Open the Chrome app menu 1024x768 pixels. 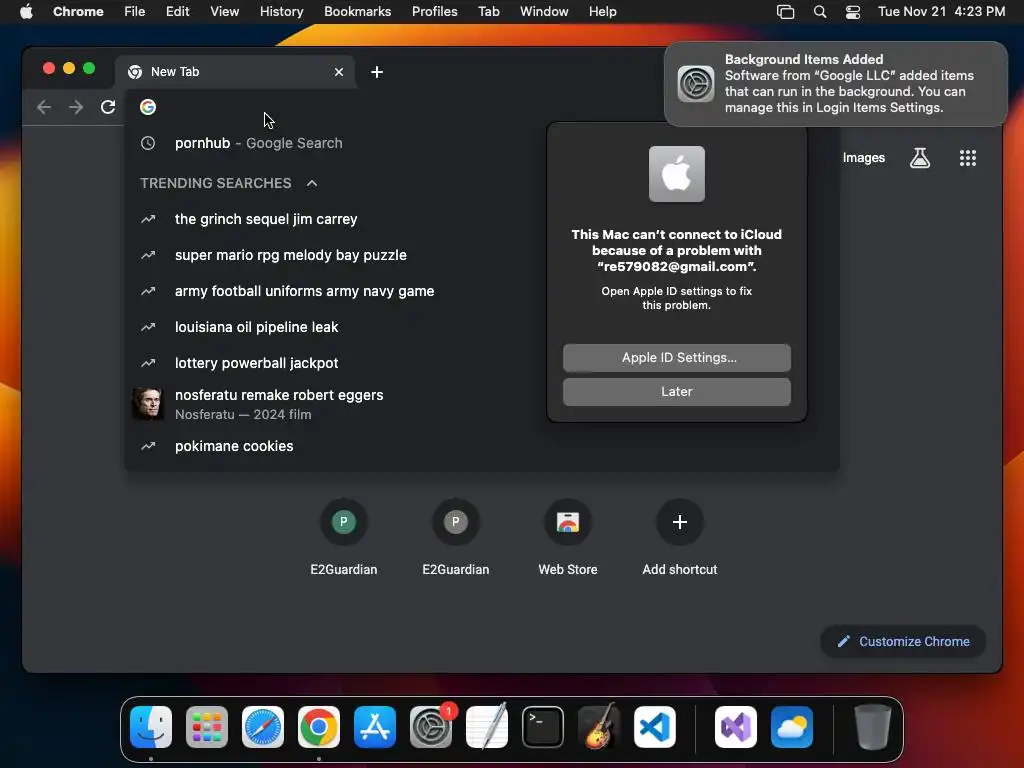[x=78, y=11]
